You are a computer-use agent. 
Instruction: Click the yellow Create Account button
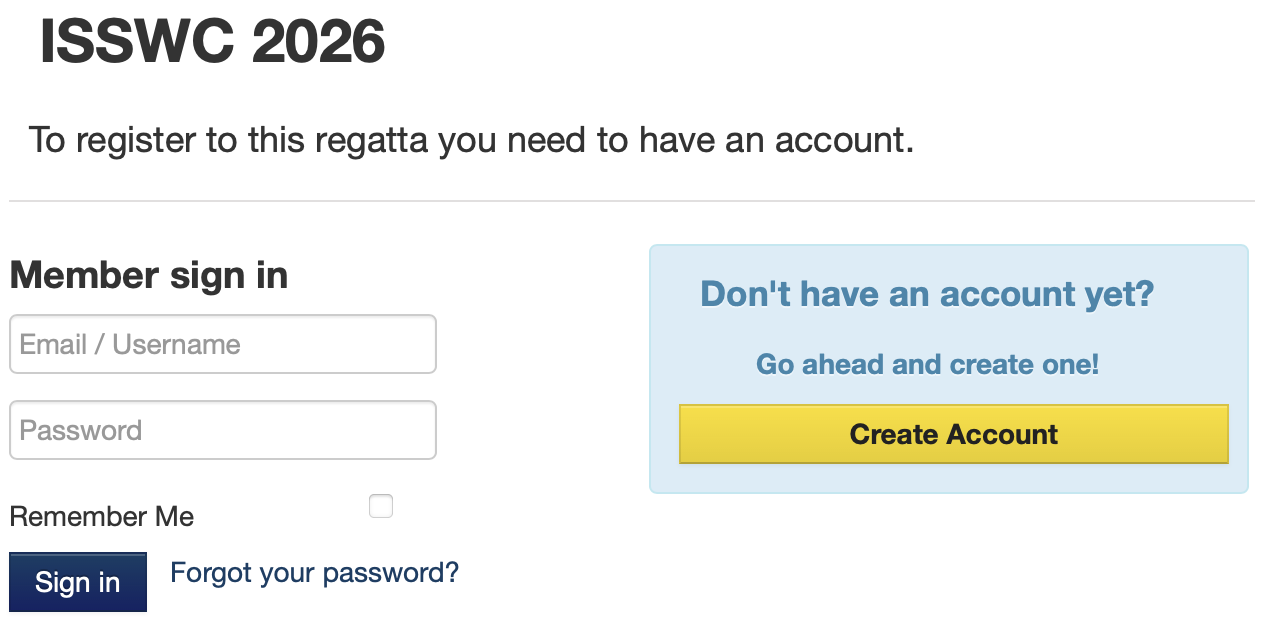[x=953, y=434]
